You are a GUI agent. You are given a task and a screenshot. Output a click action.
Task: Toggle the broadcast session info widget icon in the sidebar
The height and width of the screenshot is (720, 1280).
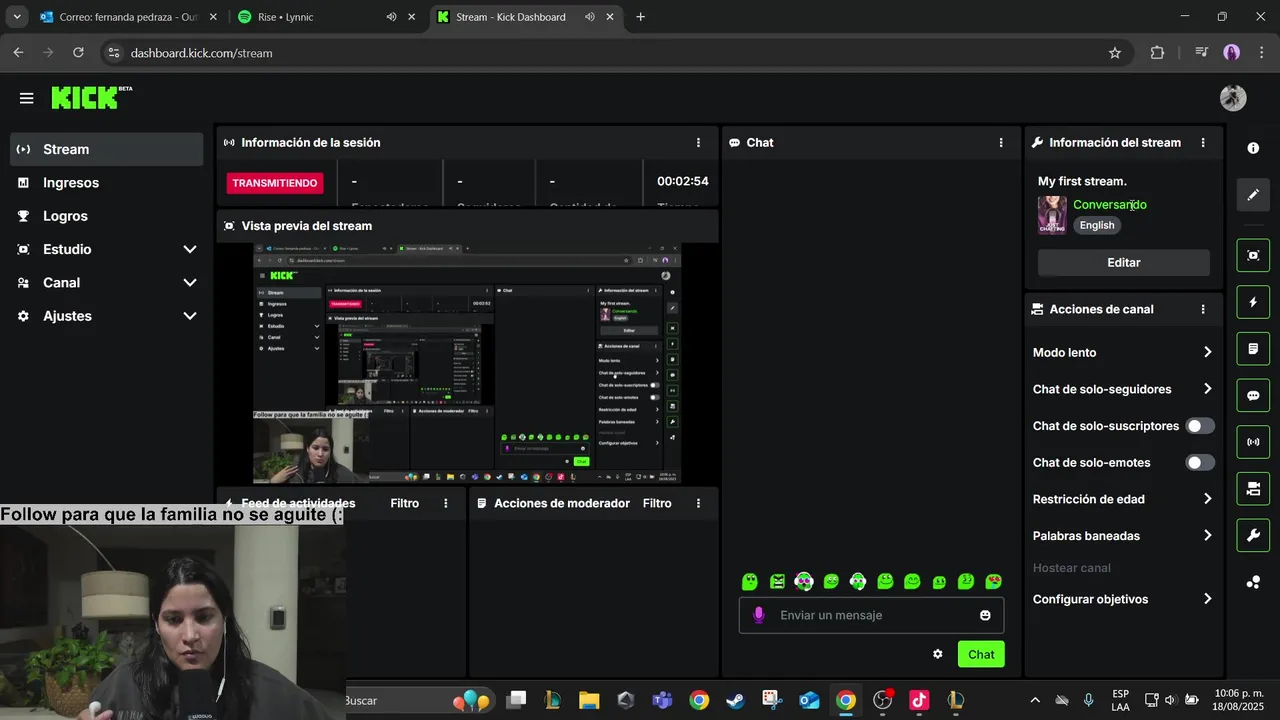1253,442
